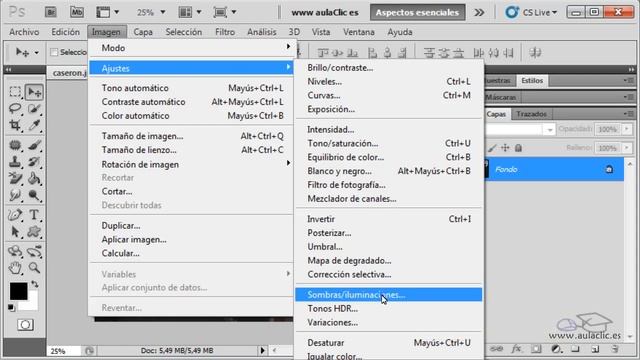
Task: Select the Move tool in toolbox
Action: (34, 92)
